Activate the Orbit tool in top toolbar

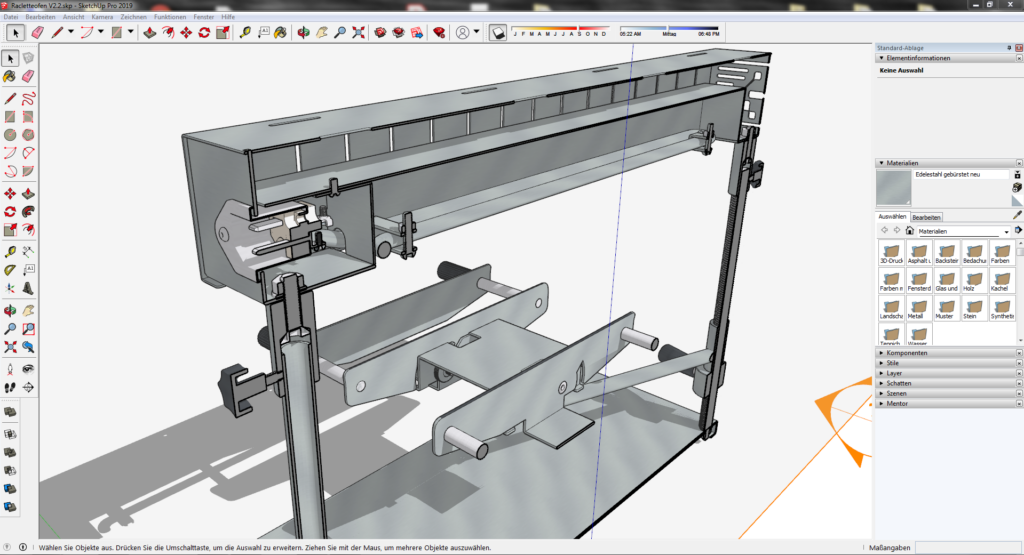click(x=304, y=32)
